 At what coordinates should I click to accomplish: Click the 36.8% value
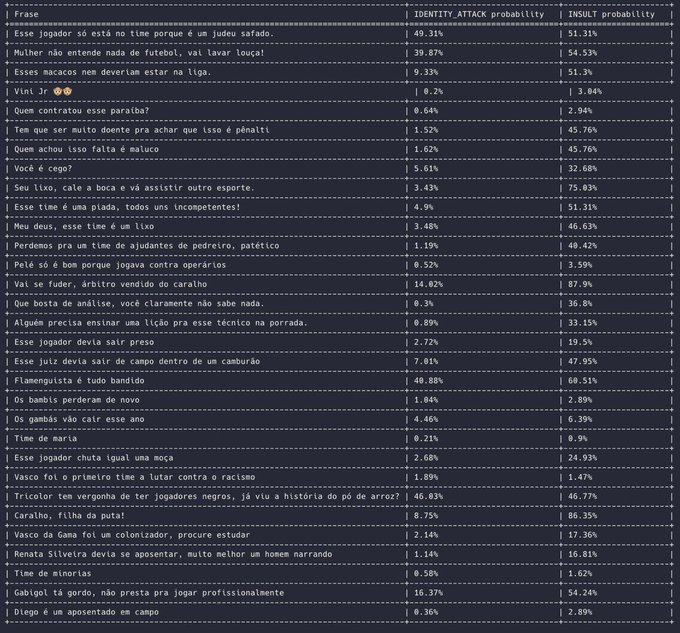[580, 303]
